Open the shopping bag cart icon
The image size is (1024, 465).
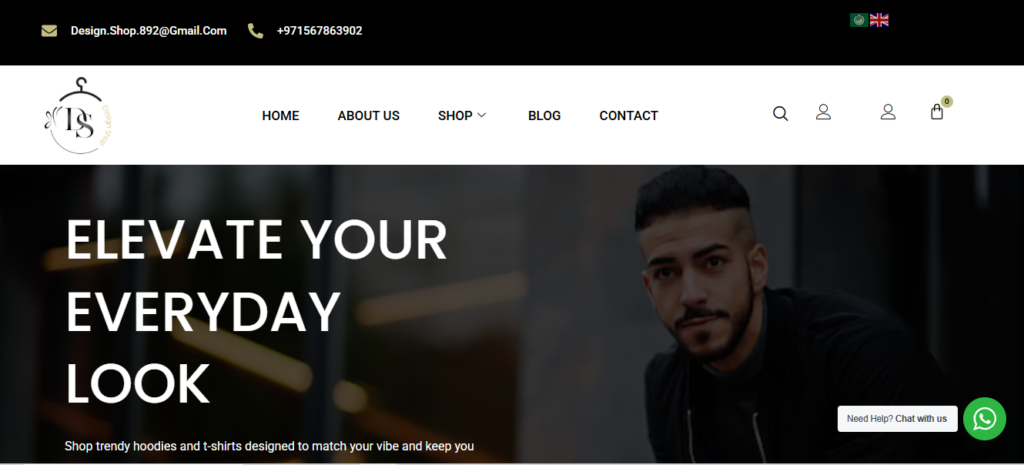tap(937, 112)
